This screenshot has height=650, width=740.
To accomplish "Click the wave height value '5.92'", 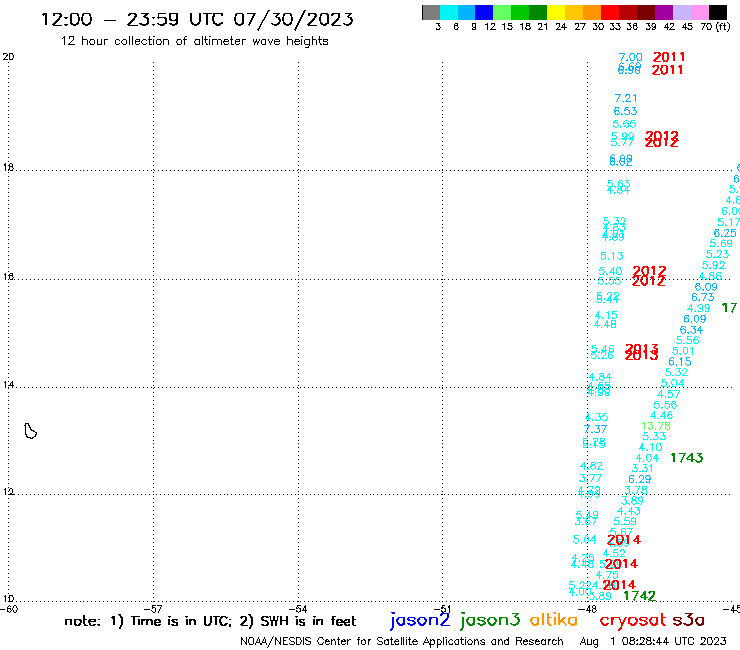I will [714, 265].
